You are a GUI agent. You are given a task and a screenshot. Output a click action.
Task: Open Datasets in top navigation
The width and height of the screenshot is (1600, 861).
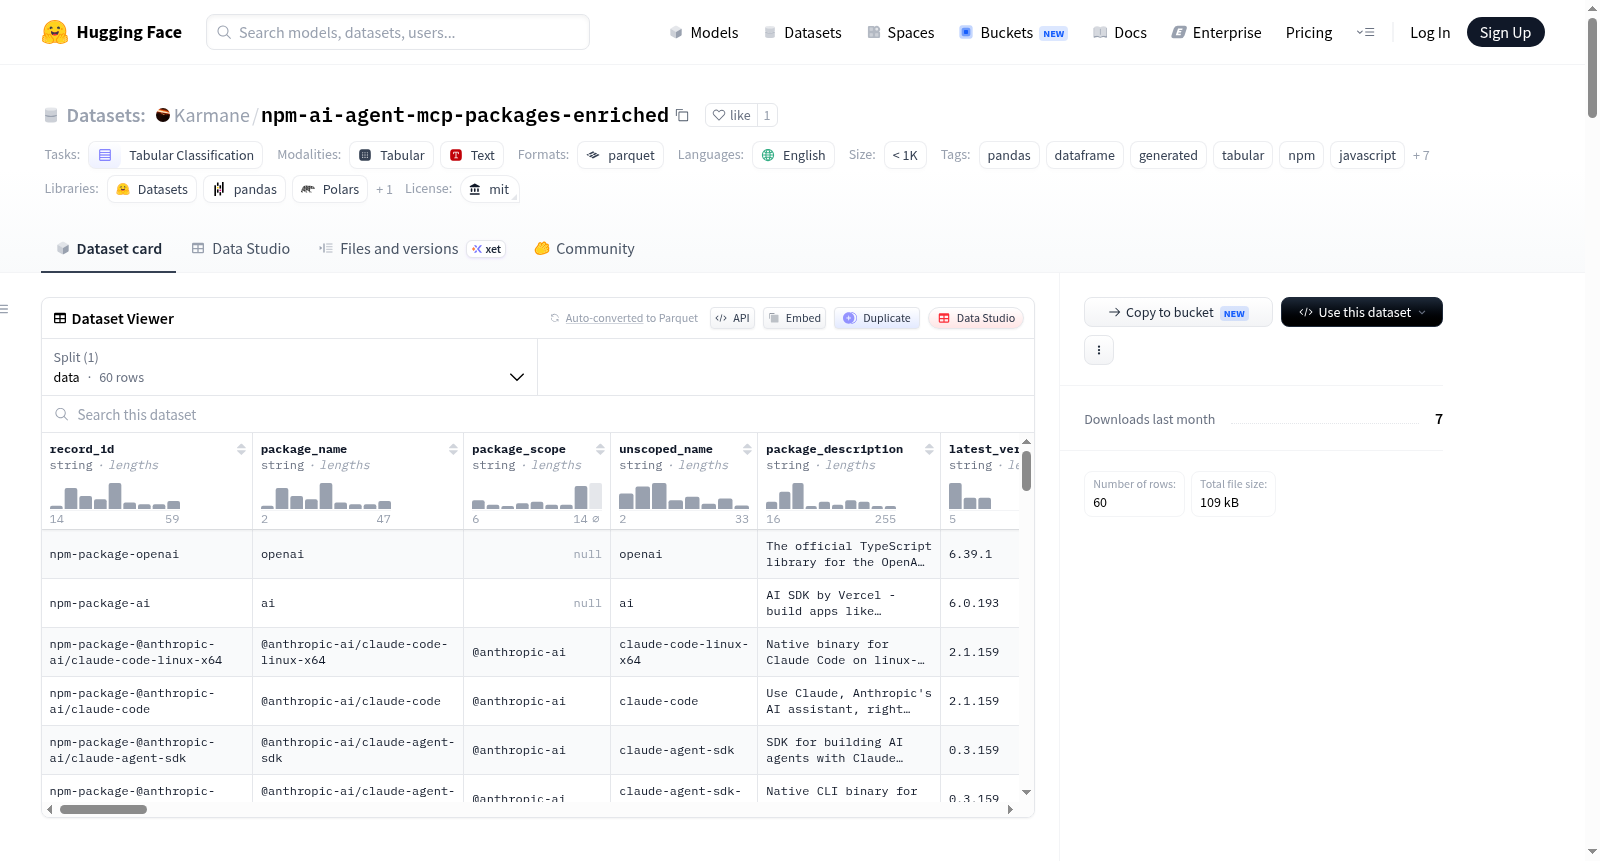click(x=803, y=32)
